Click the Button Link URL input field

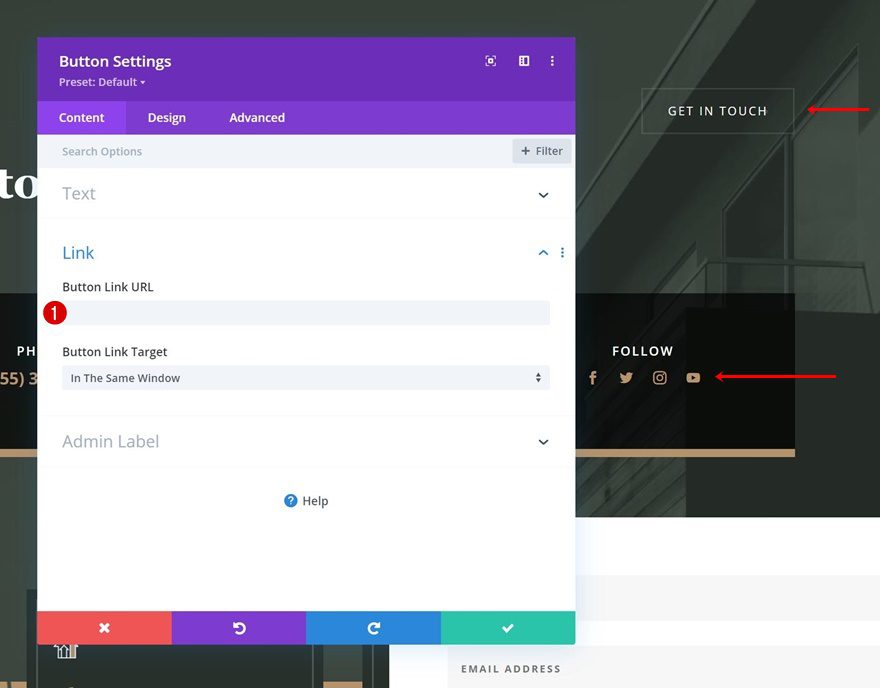[306, 313]
